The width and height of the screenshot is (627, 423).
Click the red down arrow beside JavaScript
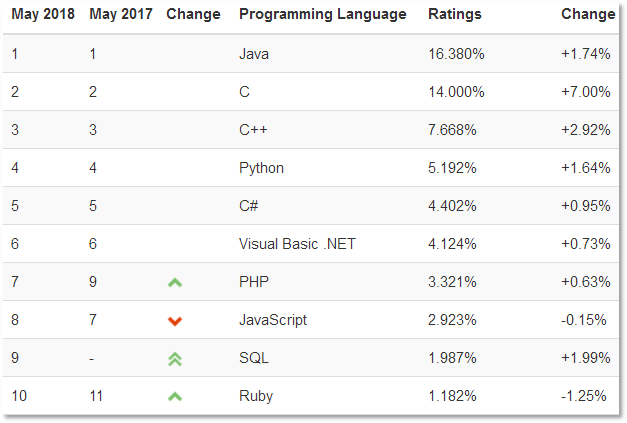(x=175, y=321)
